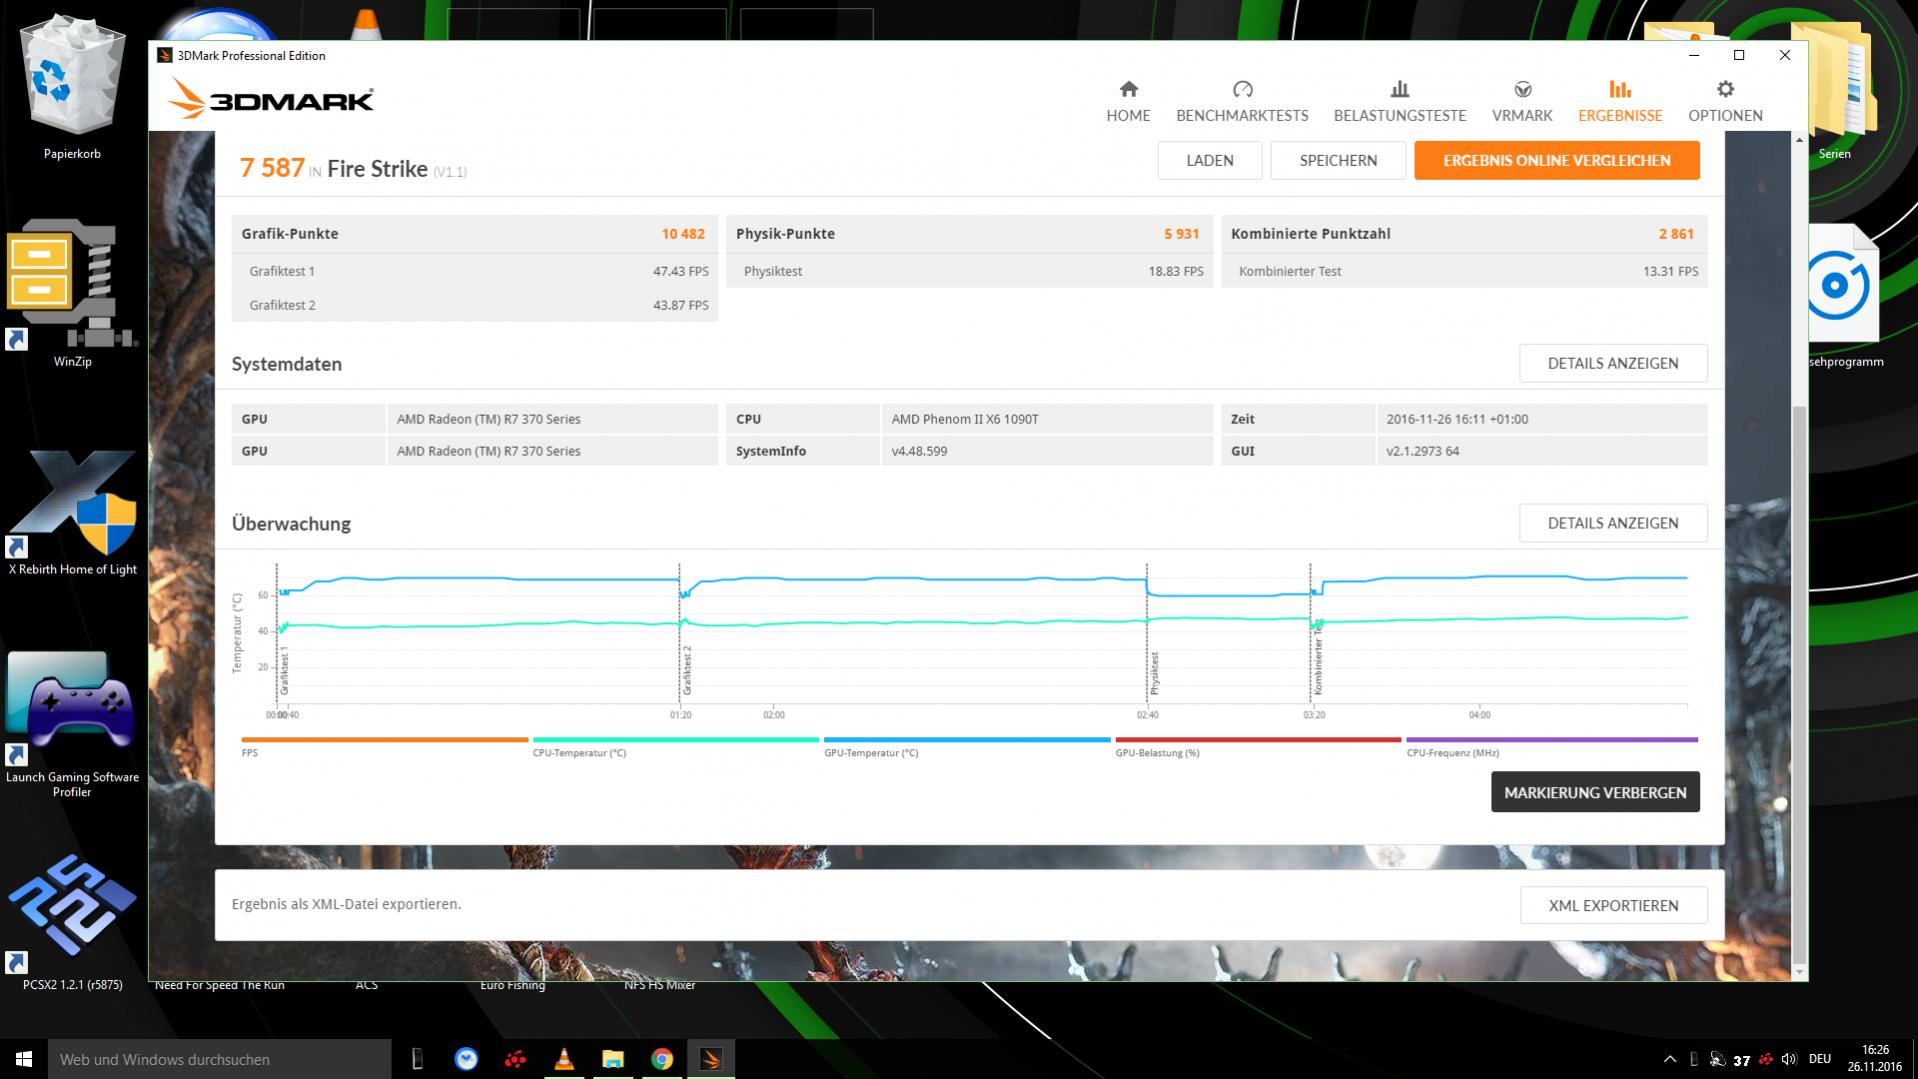The width and height of the screenshot is (1918, 1079).
Task: Click the blue clock app in taskbar
Action: [x=466, y=1059]
